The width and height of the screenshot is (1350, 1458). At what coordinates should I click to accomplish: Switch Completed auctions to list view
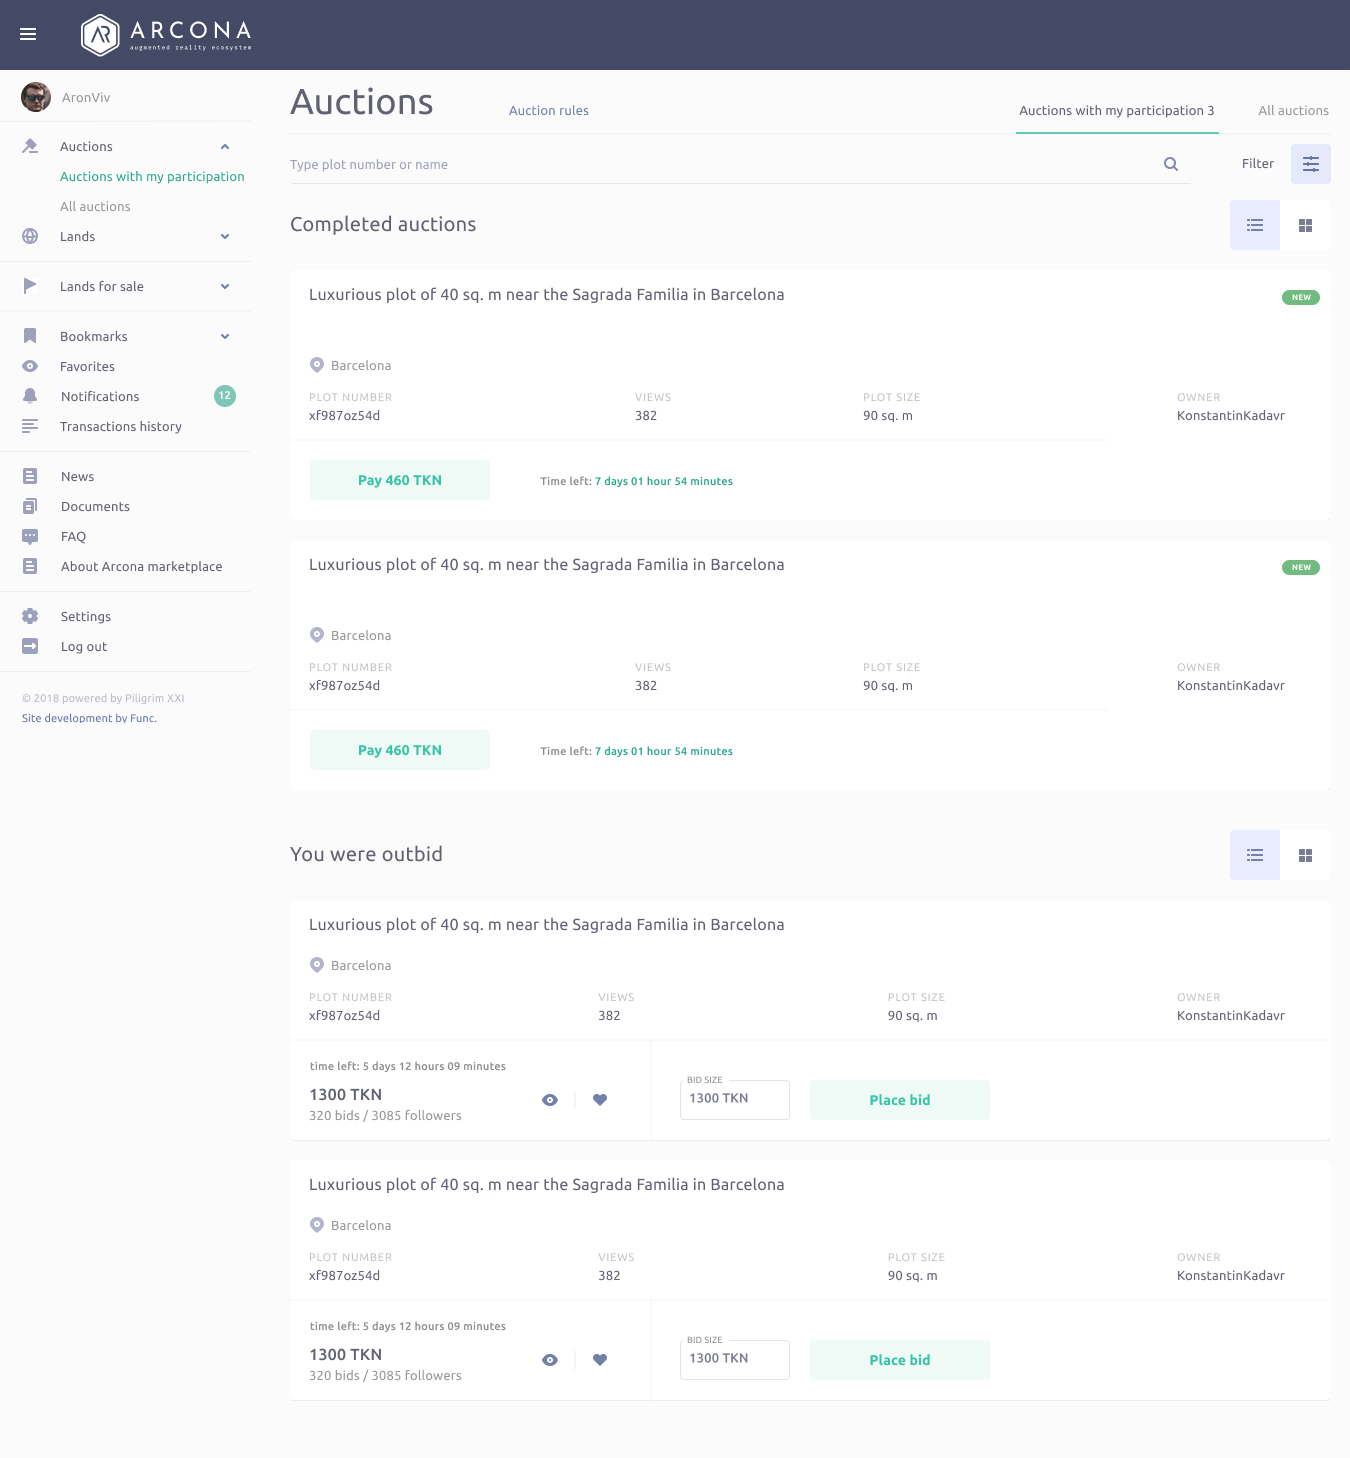point(1254,225)
